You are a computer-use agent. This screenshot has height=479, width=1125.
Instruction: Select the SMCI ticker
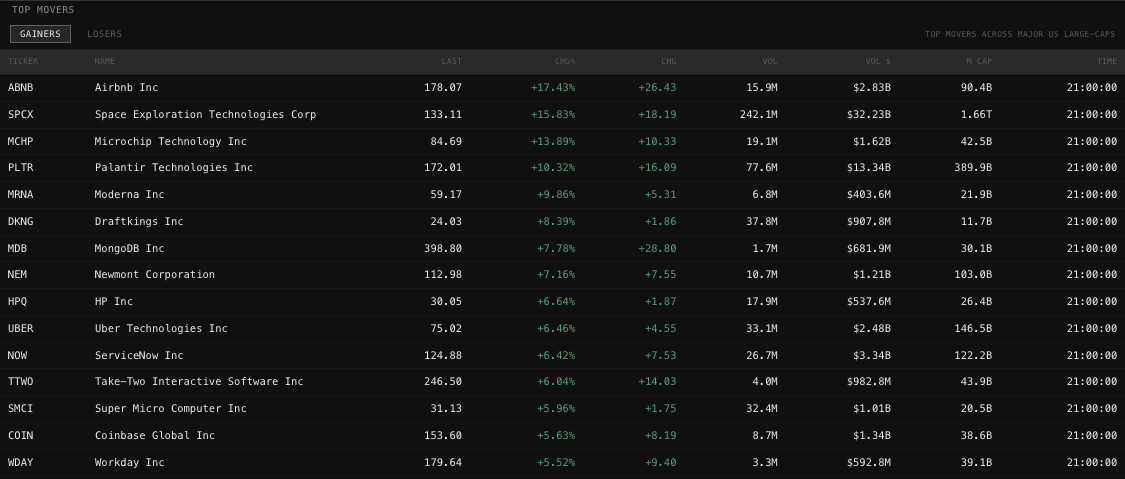click(21, 409)
